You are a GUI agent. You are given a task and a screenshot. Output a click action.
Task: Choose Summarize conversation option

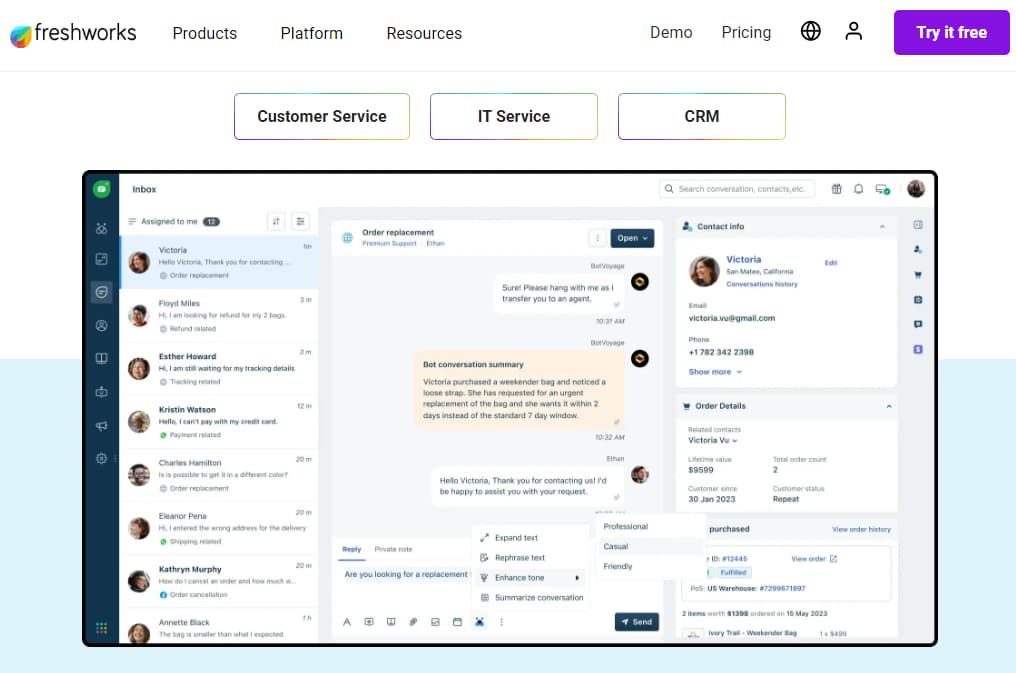[531, 598]
